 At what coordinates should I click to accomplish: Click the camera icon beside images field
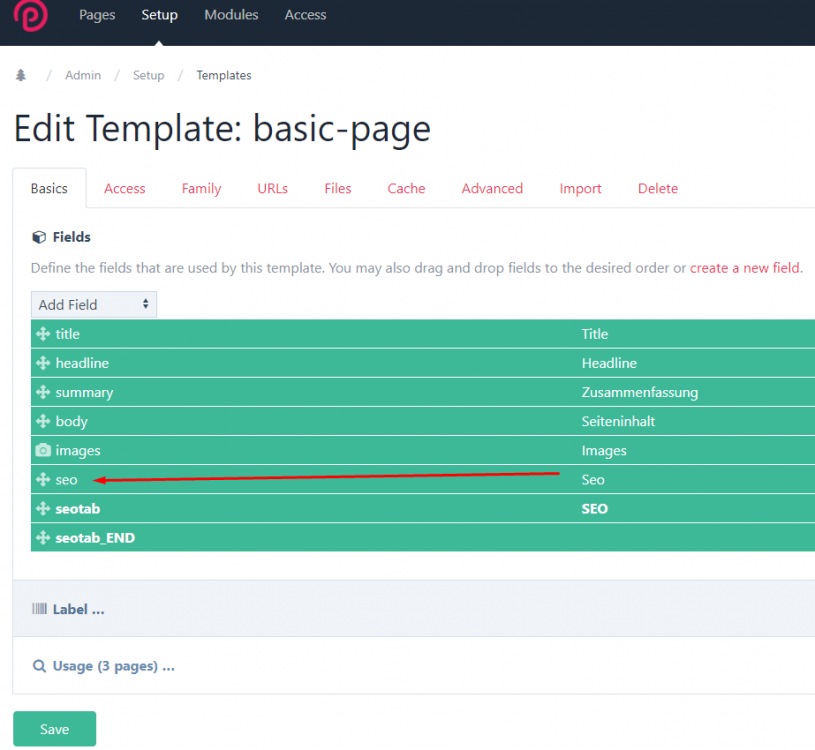(42, 451)
